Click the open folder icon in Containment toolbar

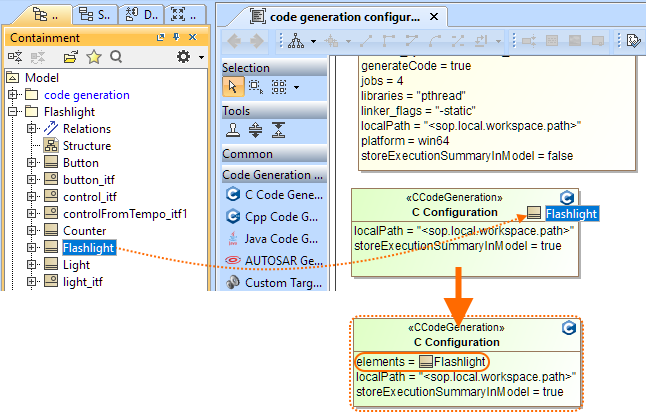[x=71, y=58]
